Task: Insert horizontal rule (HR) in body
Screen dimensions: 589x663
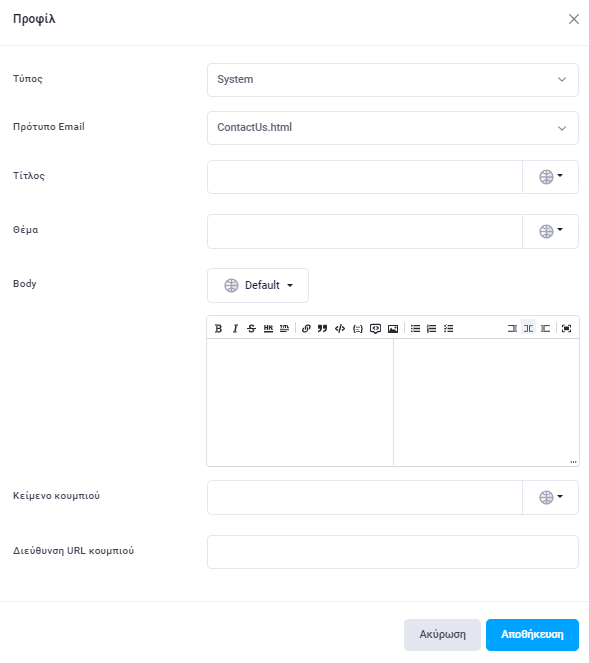Action: (x=268, y=329)
